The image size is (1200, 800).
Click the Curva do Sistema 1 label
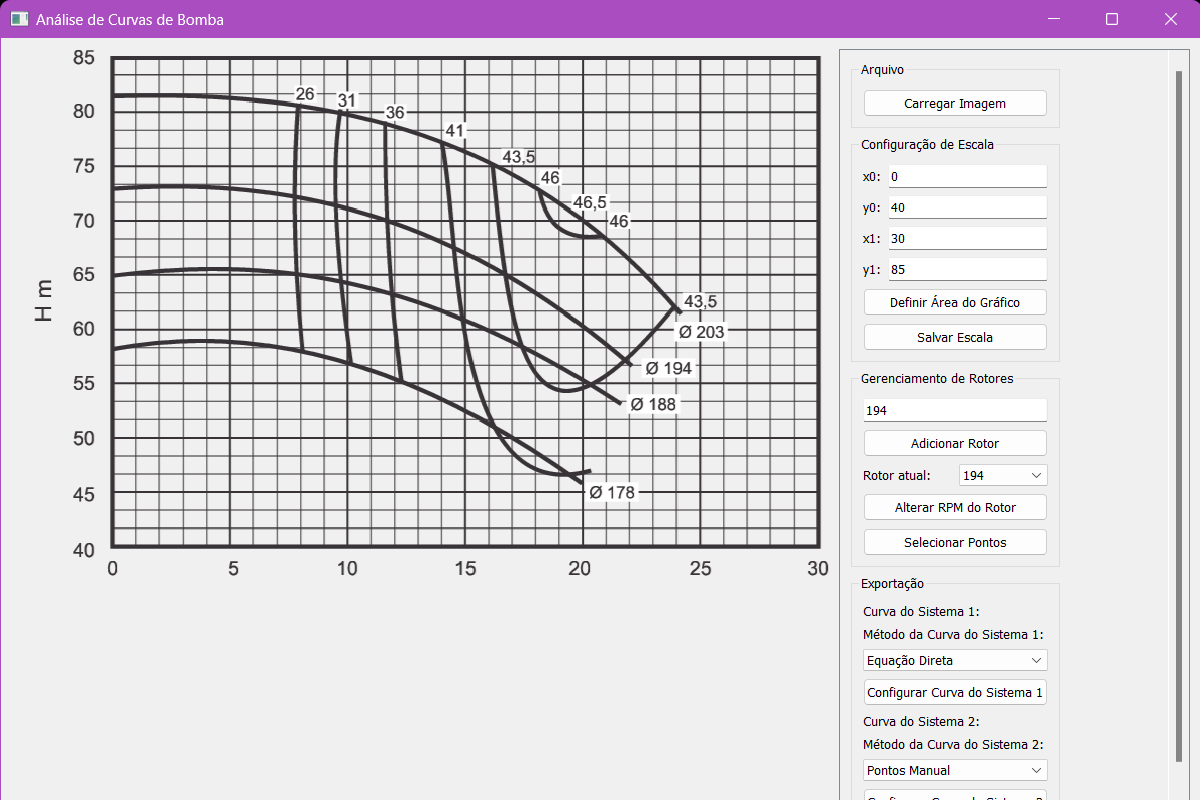[x=921, y=612]
